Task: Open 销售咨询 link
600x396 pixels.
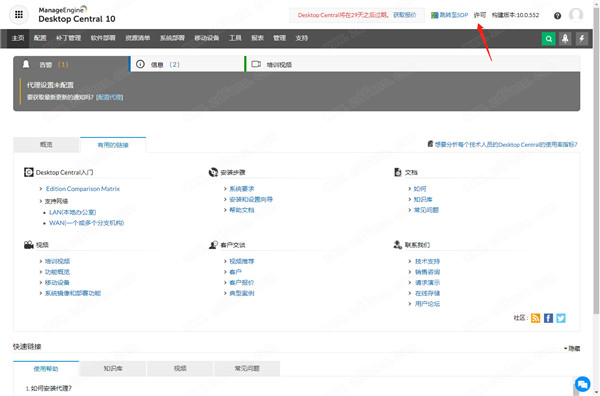Action: pyautogui.click(x=427, y=272)
